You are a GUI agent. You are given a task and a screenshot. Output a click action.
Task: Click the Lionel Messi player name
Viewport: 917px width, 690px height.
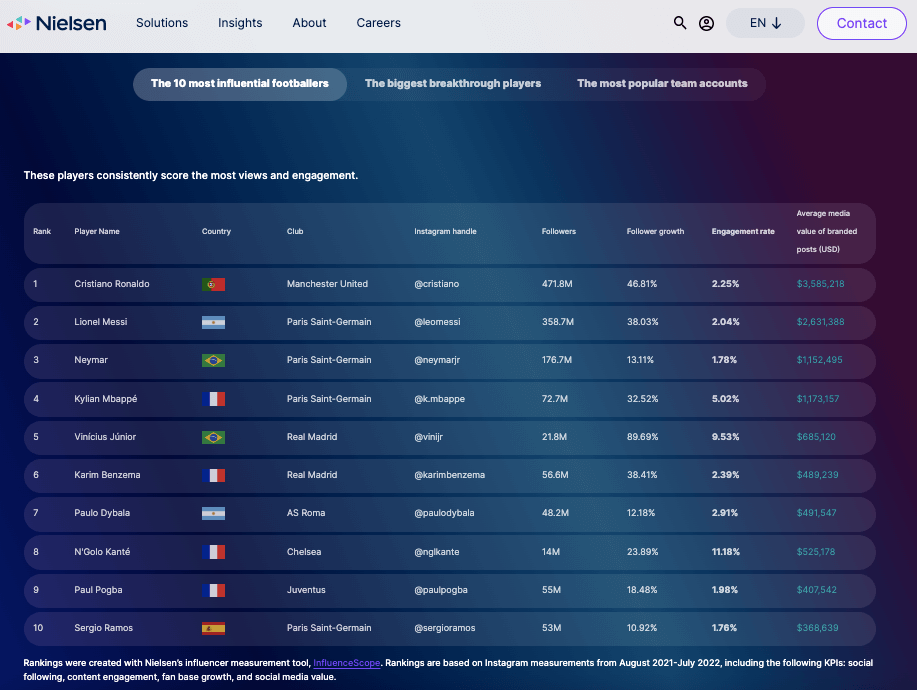point(101,322)
